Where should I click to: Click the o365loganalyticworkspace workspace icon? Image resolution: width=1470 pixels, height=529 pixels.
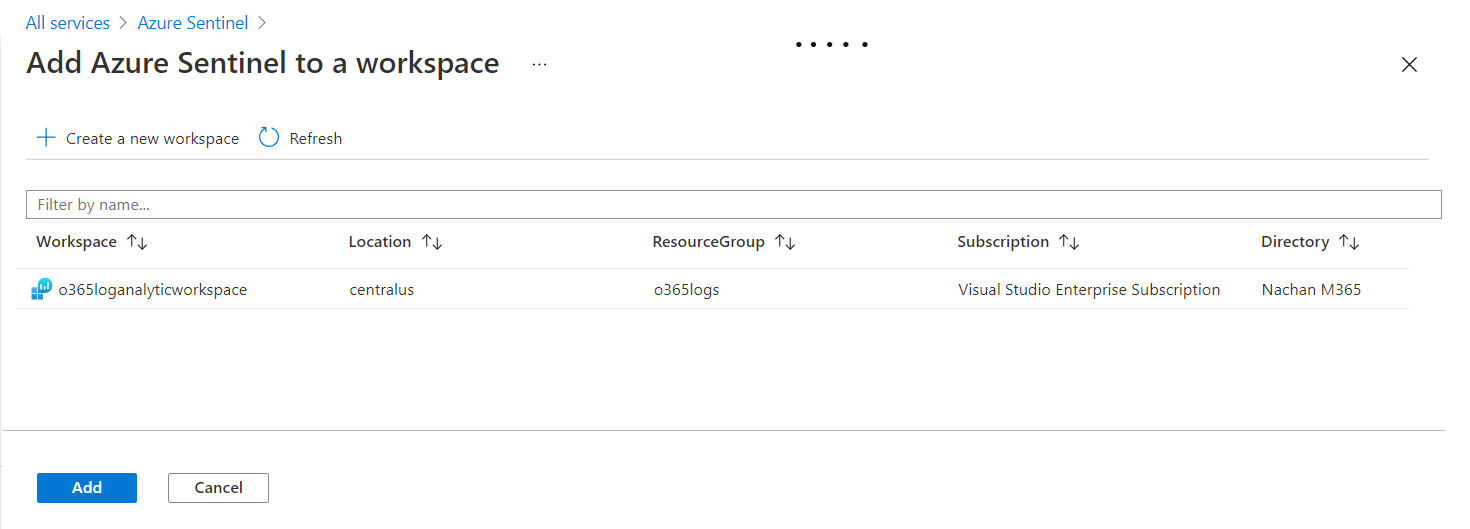point(42,289)
